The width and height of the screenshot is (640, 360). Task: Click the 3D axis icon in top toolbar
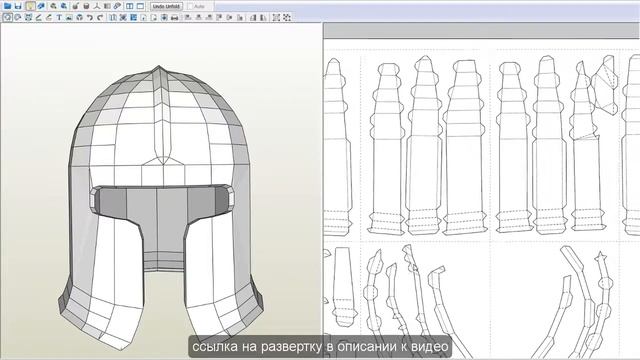[97, 6]
